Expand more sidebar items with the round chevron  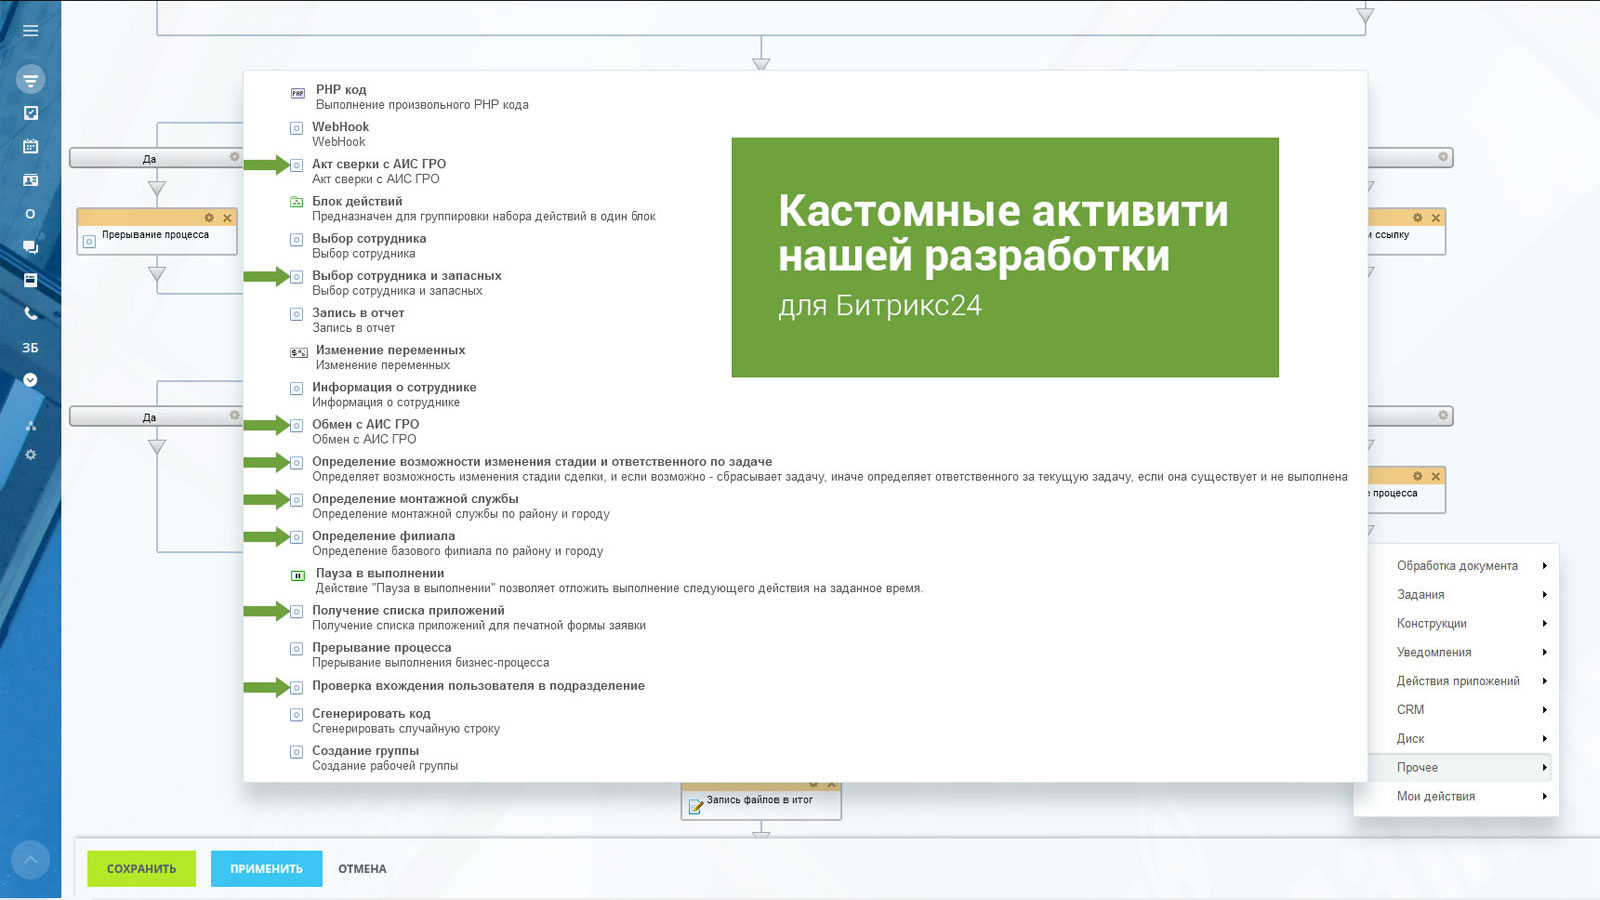point(31,380)
